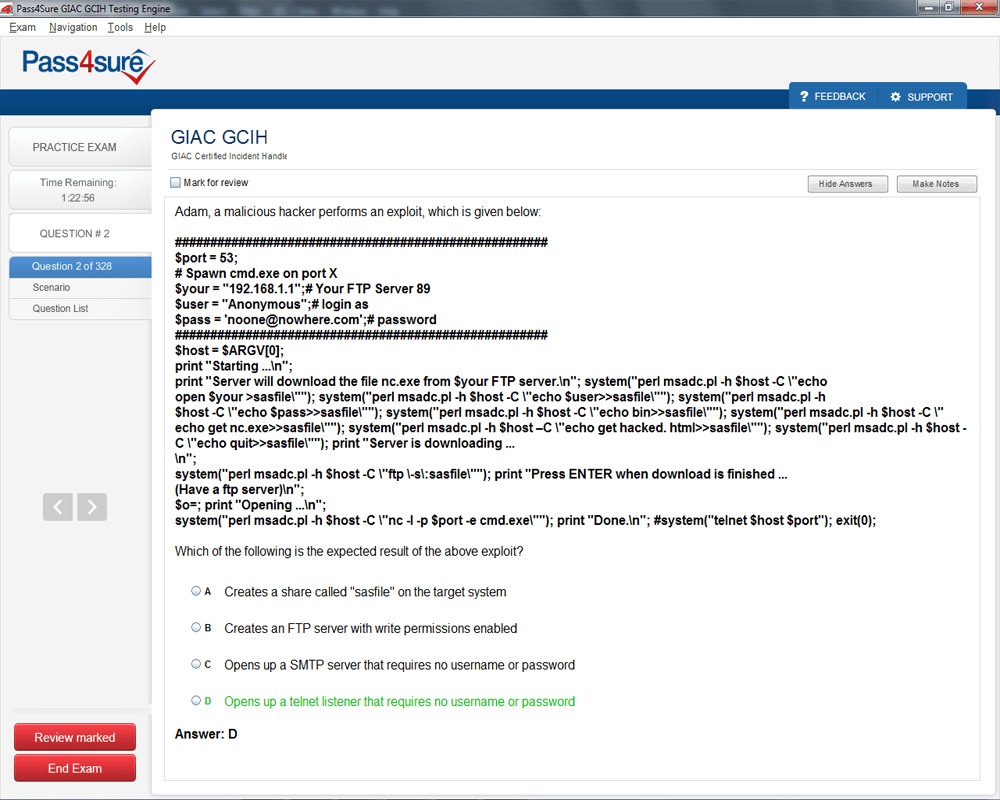Click the gear Support icon
Image resolution: width=1000 pixels, height=800 pixels.
895,96
